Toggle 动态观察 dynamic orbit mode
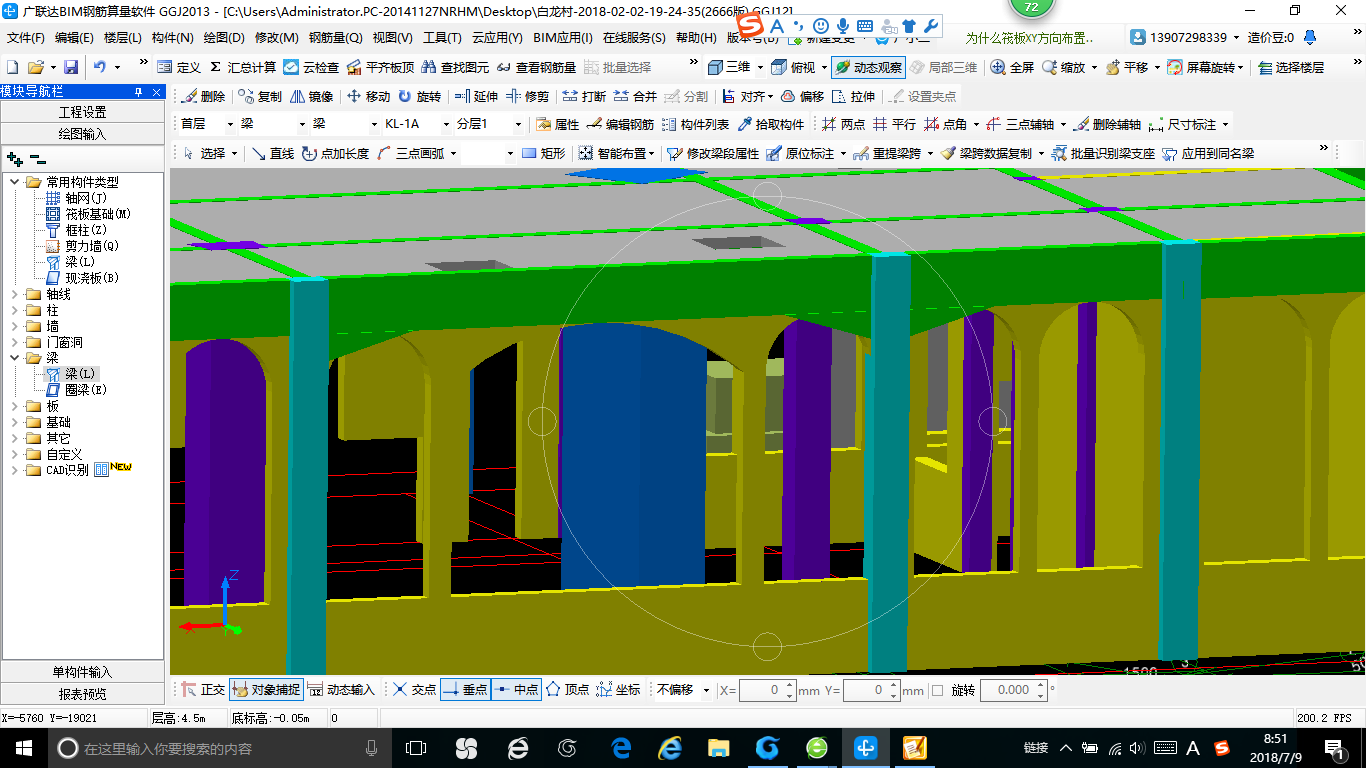The height and width of the screenshot is (768, 1366). [x=868, y=67]
